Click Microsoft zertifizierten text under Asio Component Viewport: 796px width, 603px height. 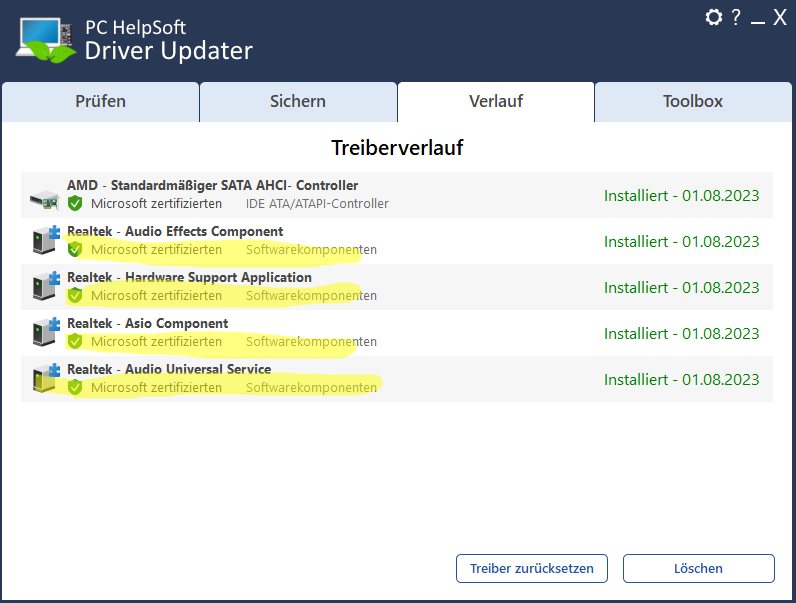pos(156,342)
